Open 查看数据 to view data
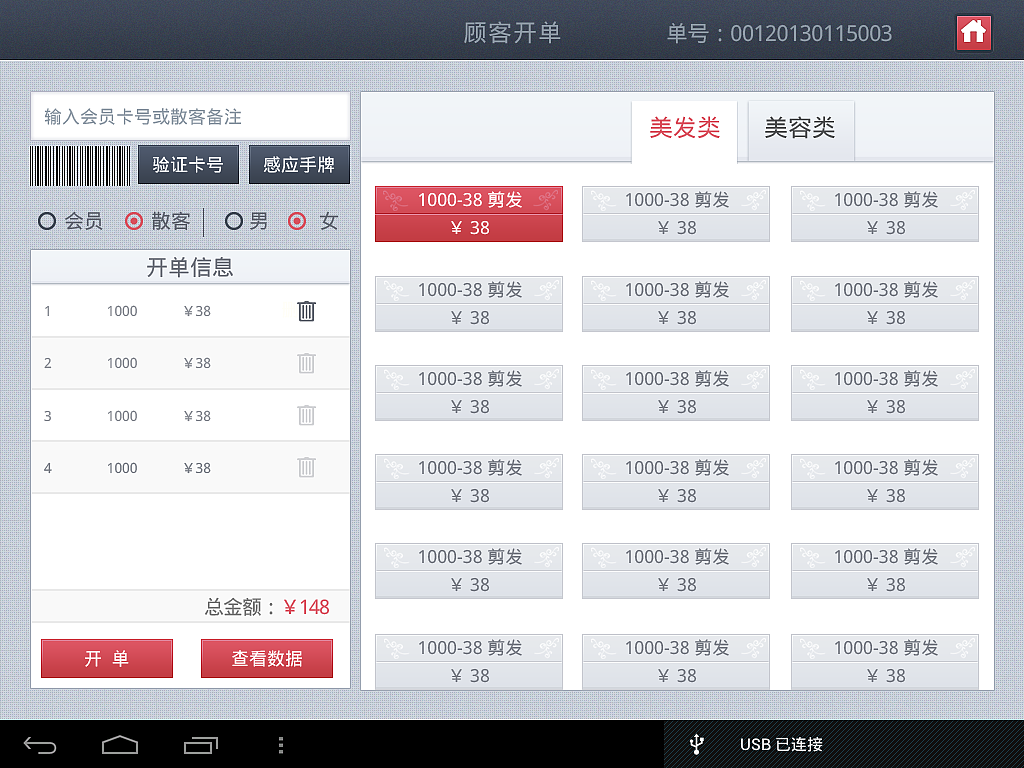The width and height of the screenshot is (1024, 768). 267,658
